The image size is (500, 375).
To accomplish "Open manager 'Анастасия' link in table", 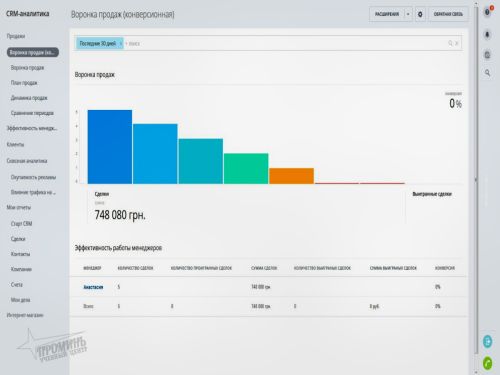I will (x=93, y=287).
